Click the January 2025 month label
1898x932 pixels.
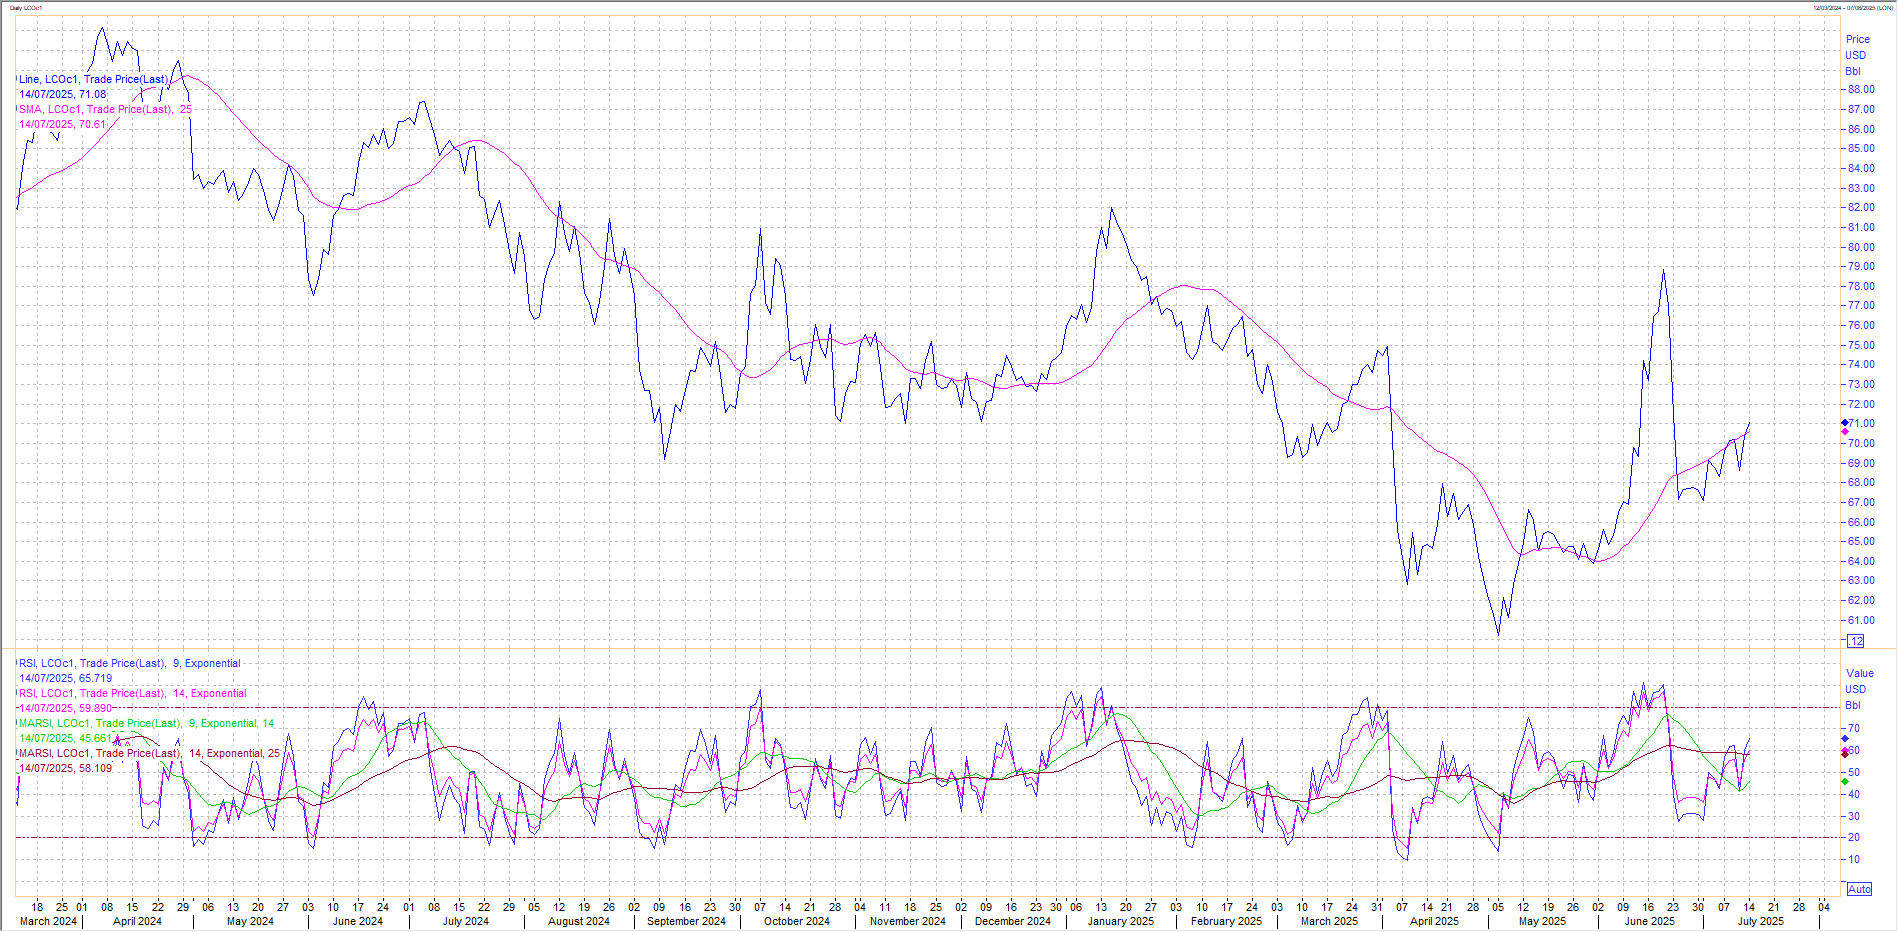[x=1120, y=921]
